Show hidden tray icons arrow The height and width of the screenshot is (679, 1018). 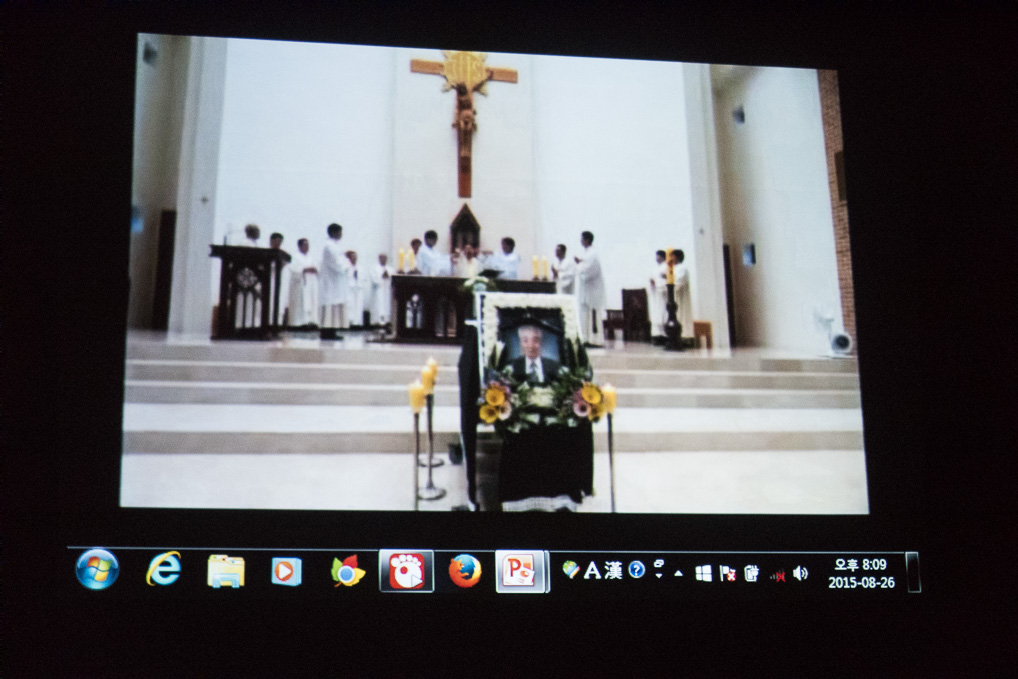(678, 573)
